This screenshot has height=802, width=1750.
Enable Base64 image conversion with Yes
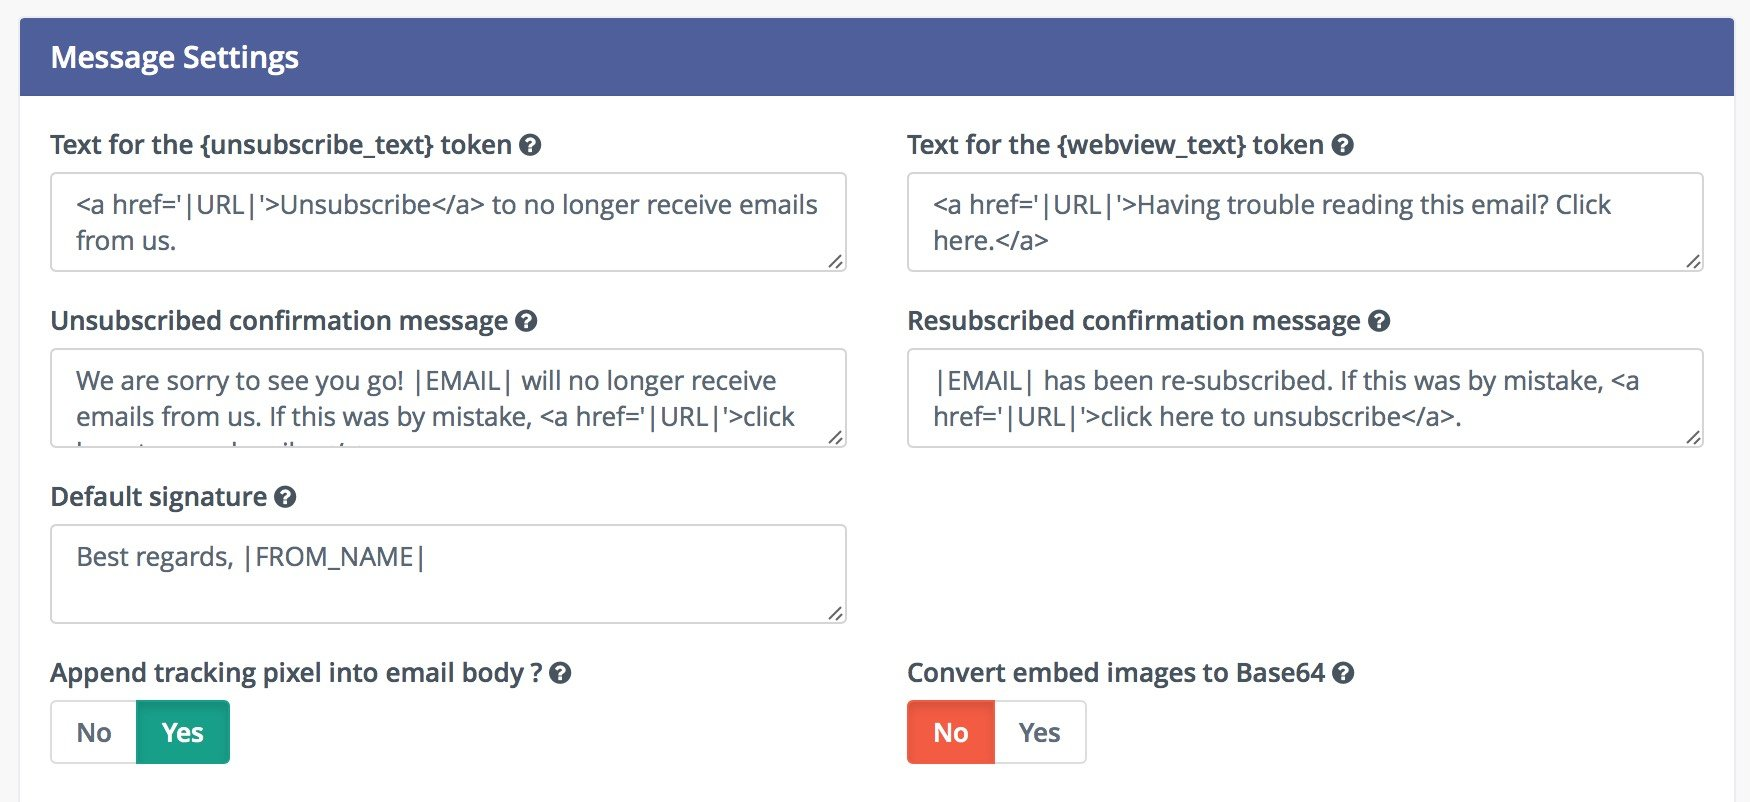1039,732
